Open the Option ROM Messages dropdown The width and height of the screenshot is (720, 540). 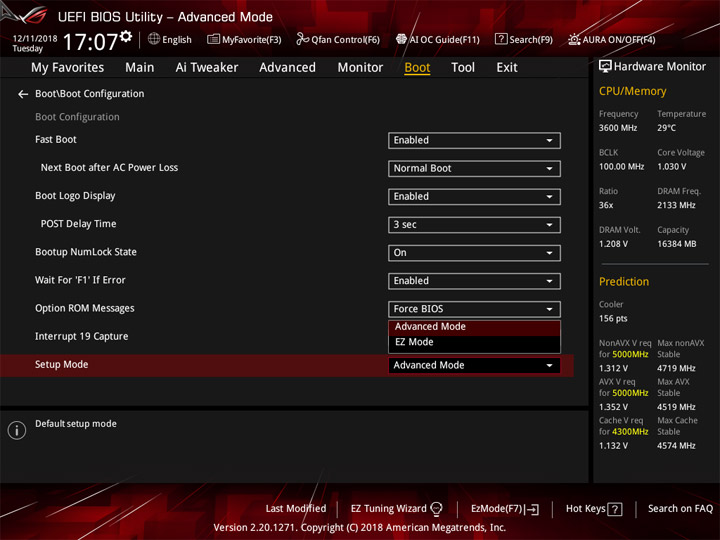click(474, 309)
